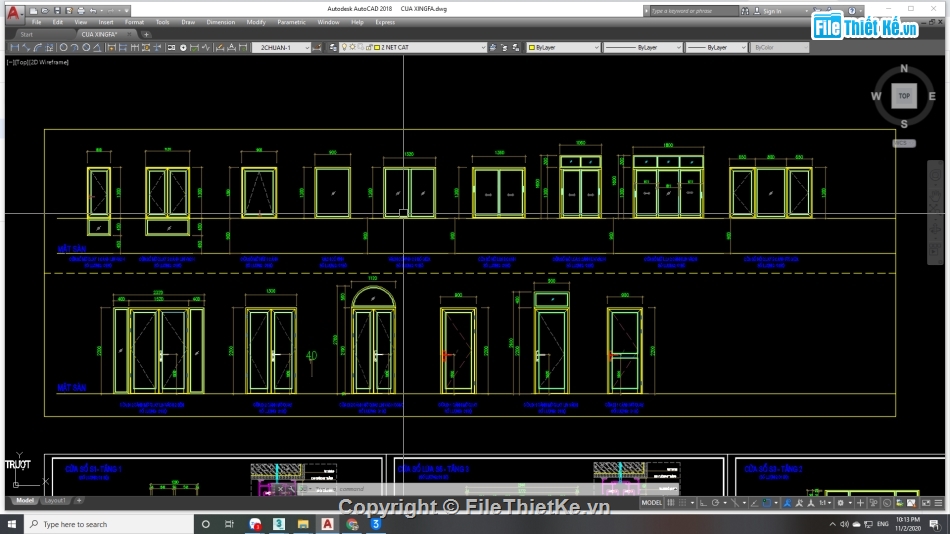Image resolution: width=950 pixels, height=534 pixels.
Task: Select the Radius dimension tool
Action: (63, 47)
